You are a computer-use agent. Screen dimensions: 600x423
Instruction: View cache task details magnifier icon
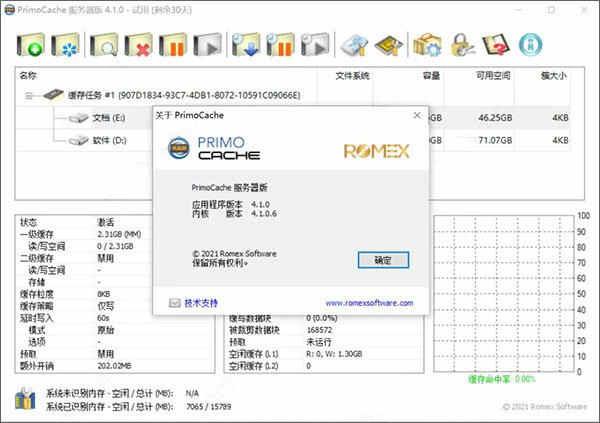[x=104, y=45]
